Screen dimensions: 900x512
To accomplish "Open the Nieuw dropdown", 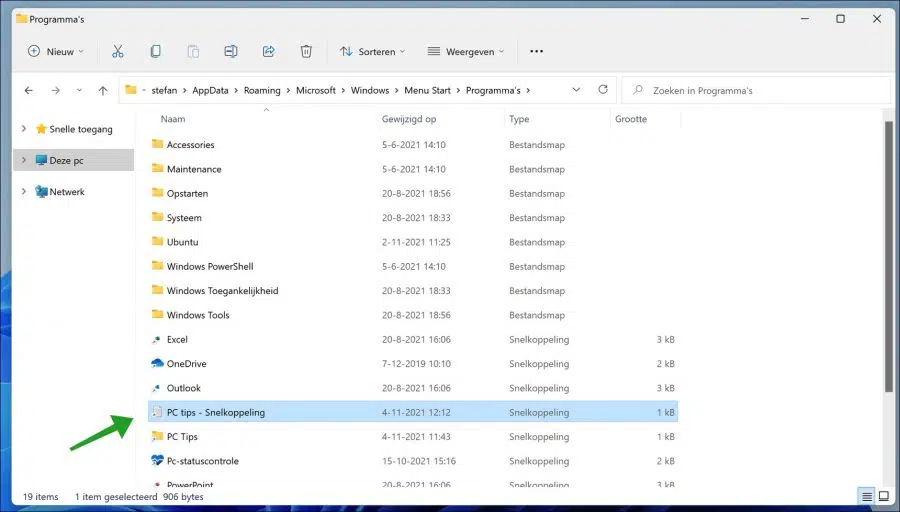I will [x=56, y=52].
